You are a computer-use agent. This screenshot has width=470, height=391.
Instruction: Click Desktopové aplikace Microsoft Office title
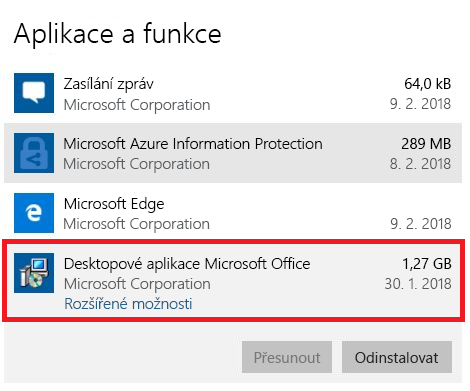(187, 264)
